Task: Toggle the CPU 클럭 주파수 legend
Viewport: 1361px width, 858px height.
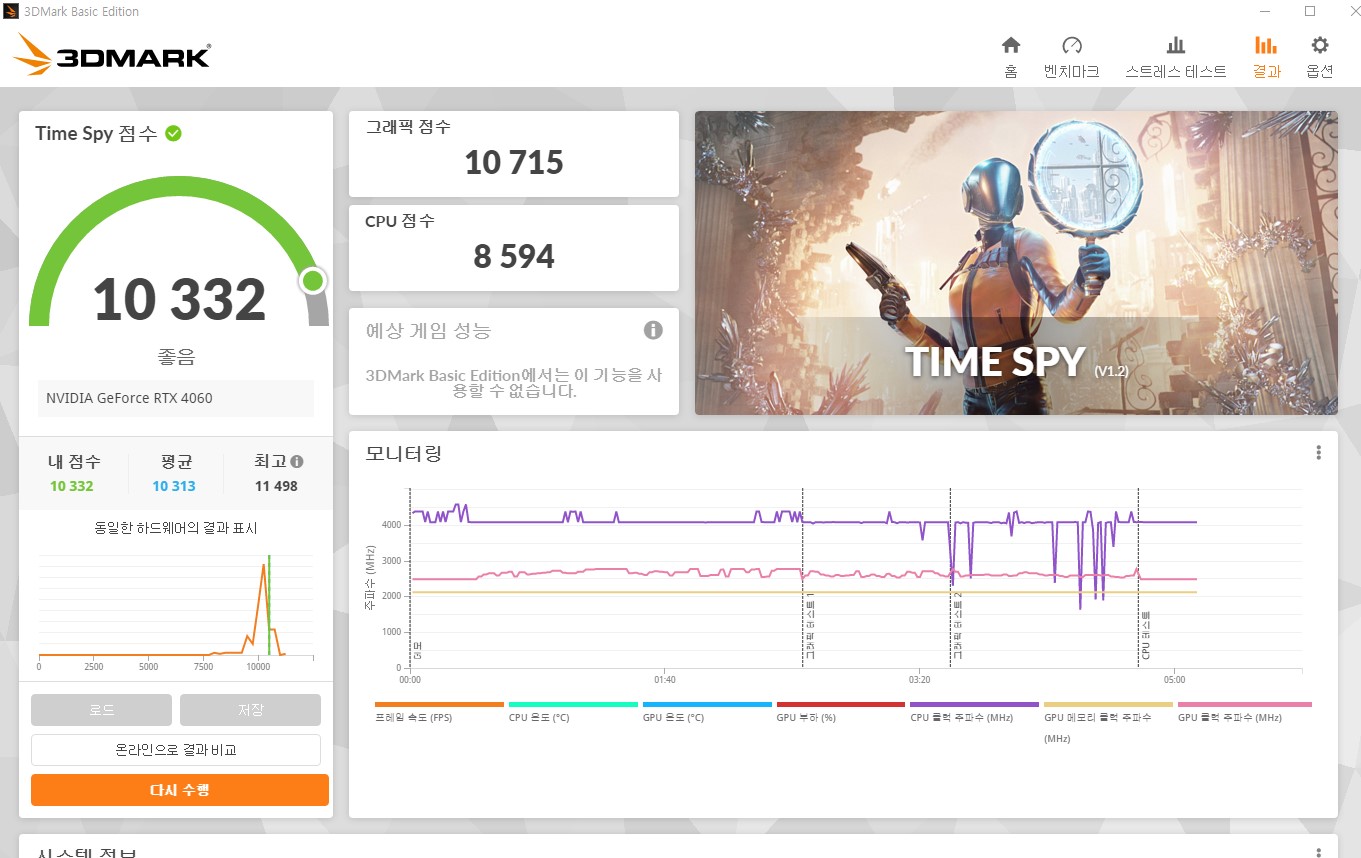Action: tap(975, 712)
